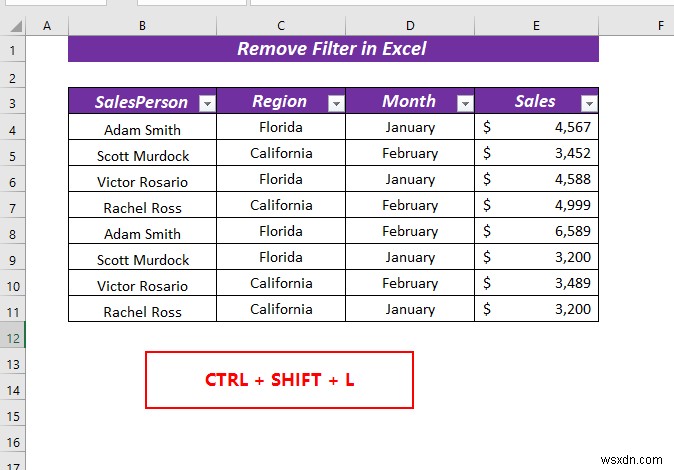Select row 3 header
Viewport: 674px width, 470px height.
point(12,104)
